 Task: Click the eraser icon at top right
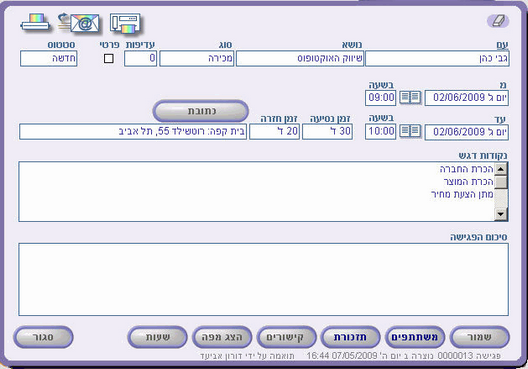(x=498, y=21)
